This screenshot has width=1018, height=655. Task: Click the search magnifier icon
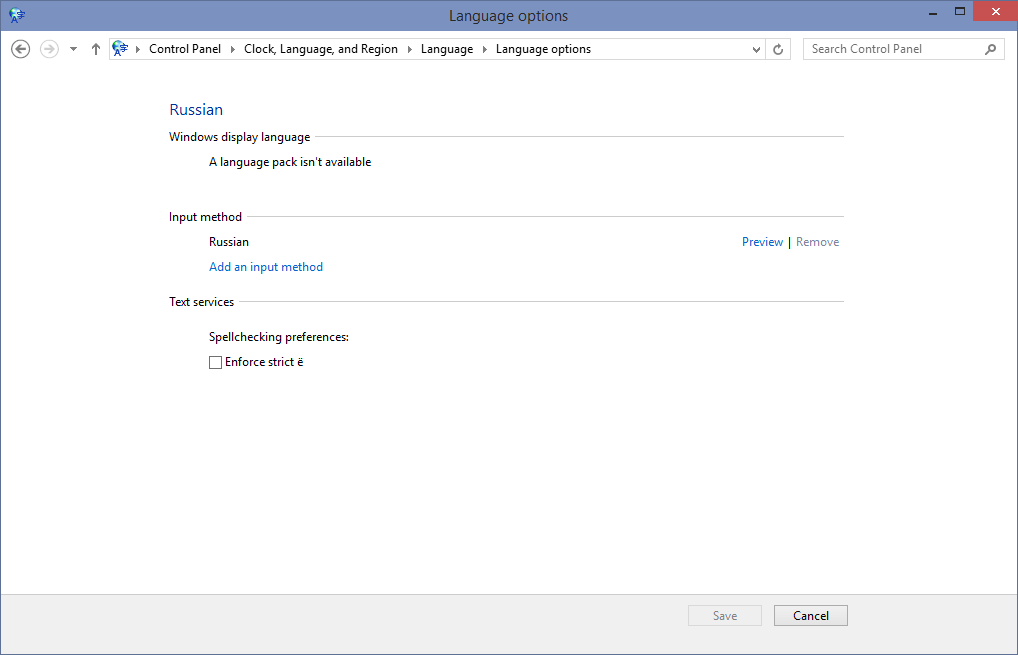tap(991, 49)
